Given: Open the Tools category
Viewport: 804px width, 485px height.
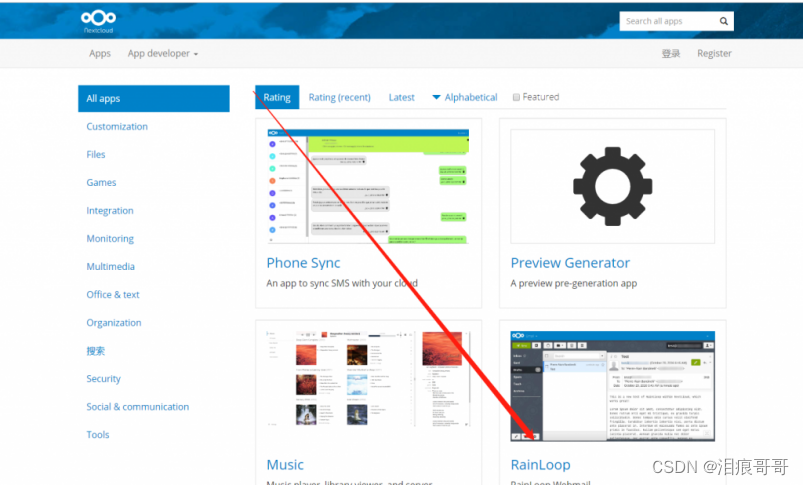Looking at the screenshot, I should pyautogui.click(x=98, y=435).
